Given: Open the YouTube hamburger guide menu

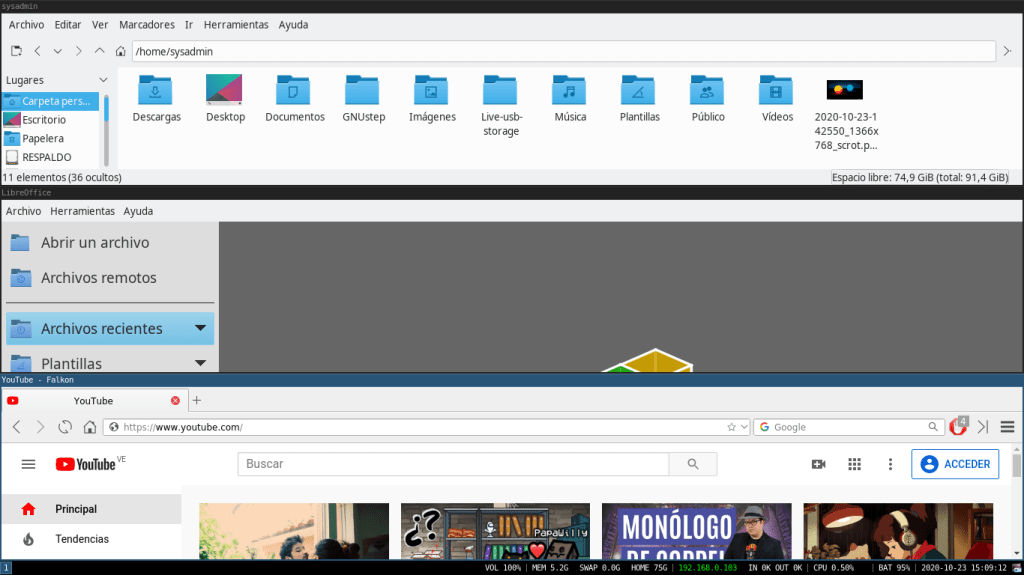Looking at the screenshot, I should (x=28, y=464).
